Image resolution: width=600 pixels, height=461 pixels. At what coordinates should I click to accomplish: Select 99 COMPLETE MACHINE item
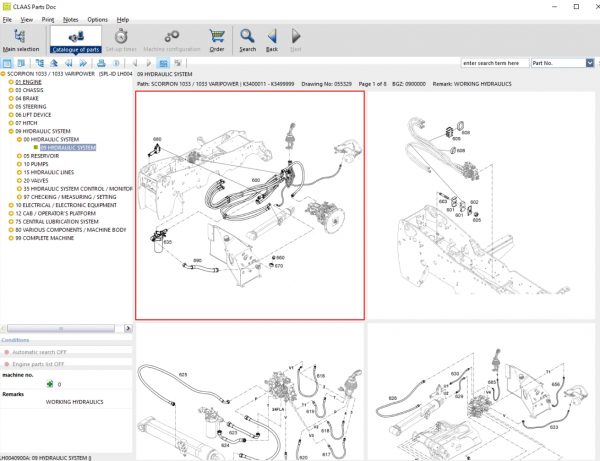tap(44, 238)
